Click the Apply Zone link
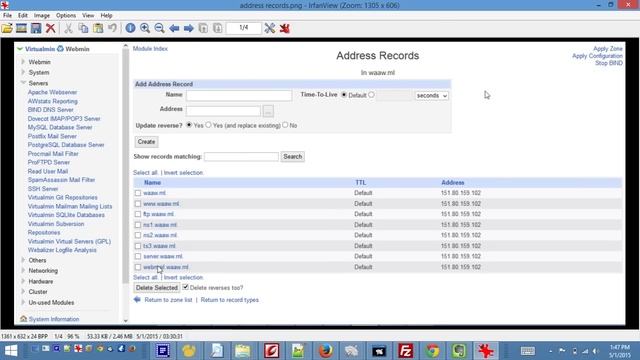This screenshot has width=640, height=360. pyautogui.click(x=608, y=49)
